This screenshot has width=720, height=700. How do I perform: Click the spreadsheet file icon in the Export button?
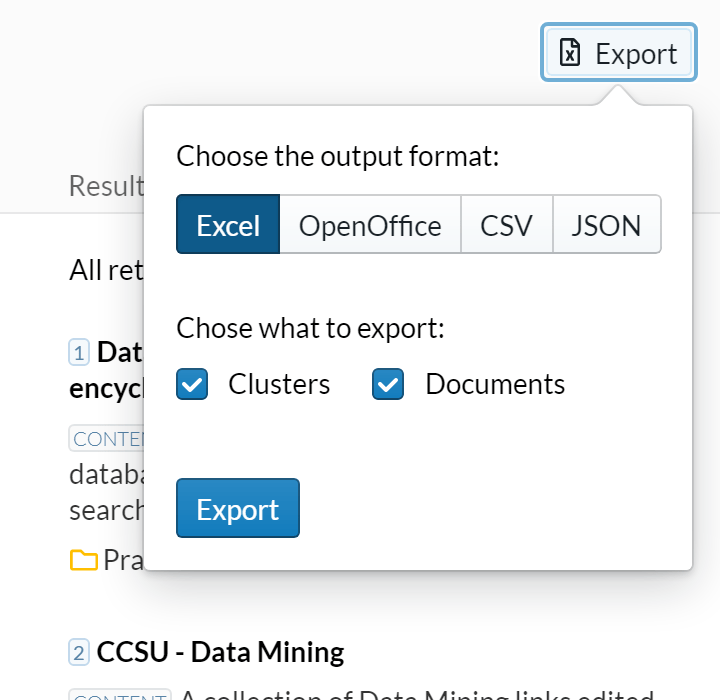click(569, 53)
